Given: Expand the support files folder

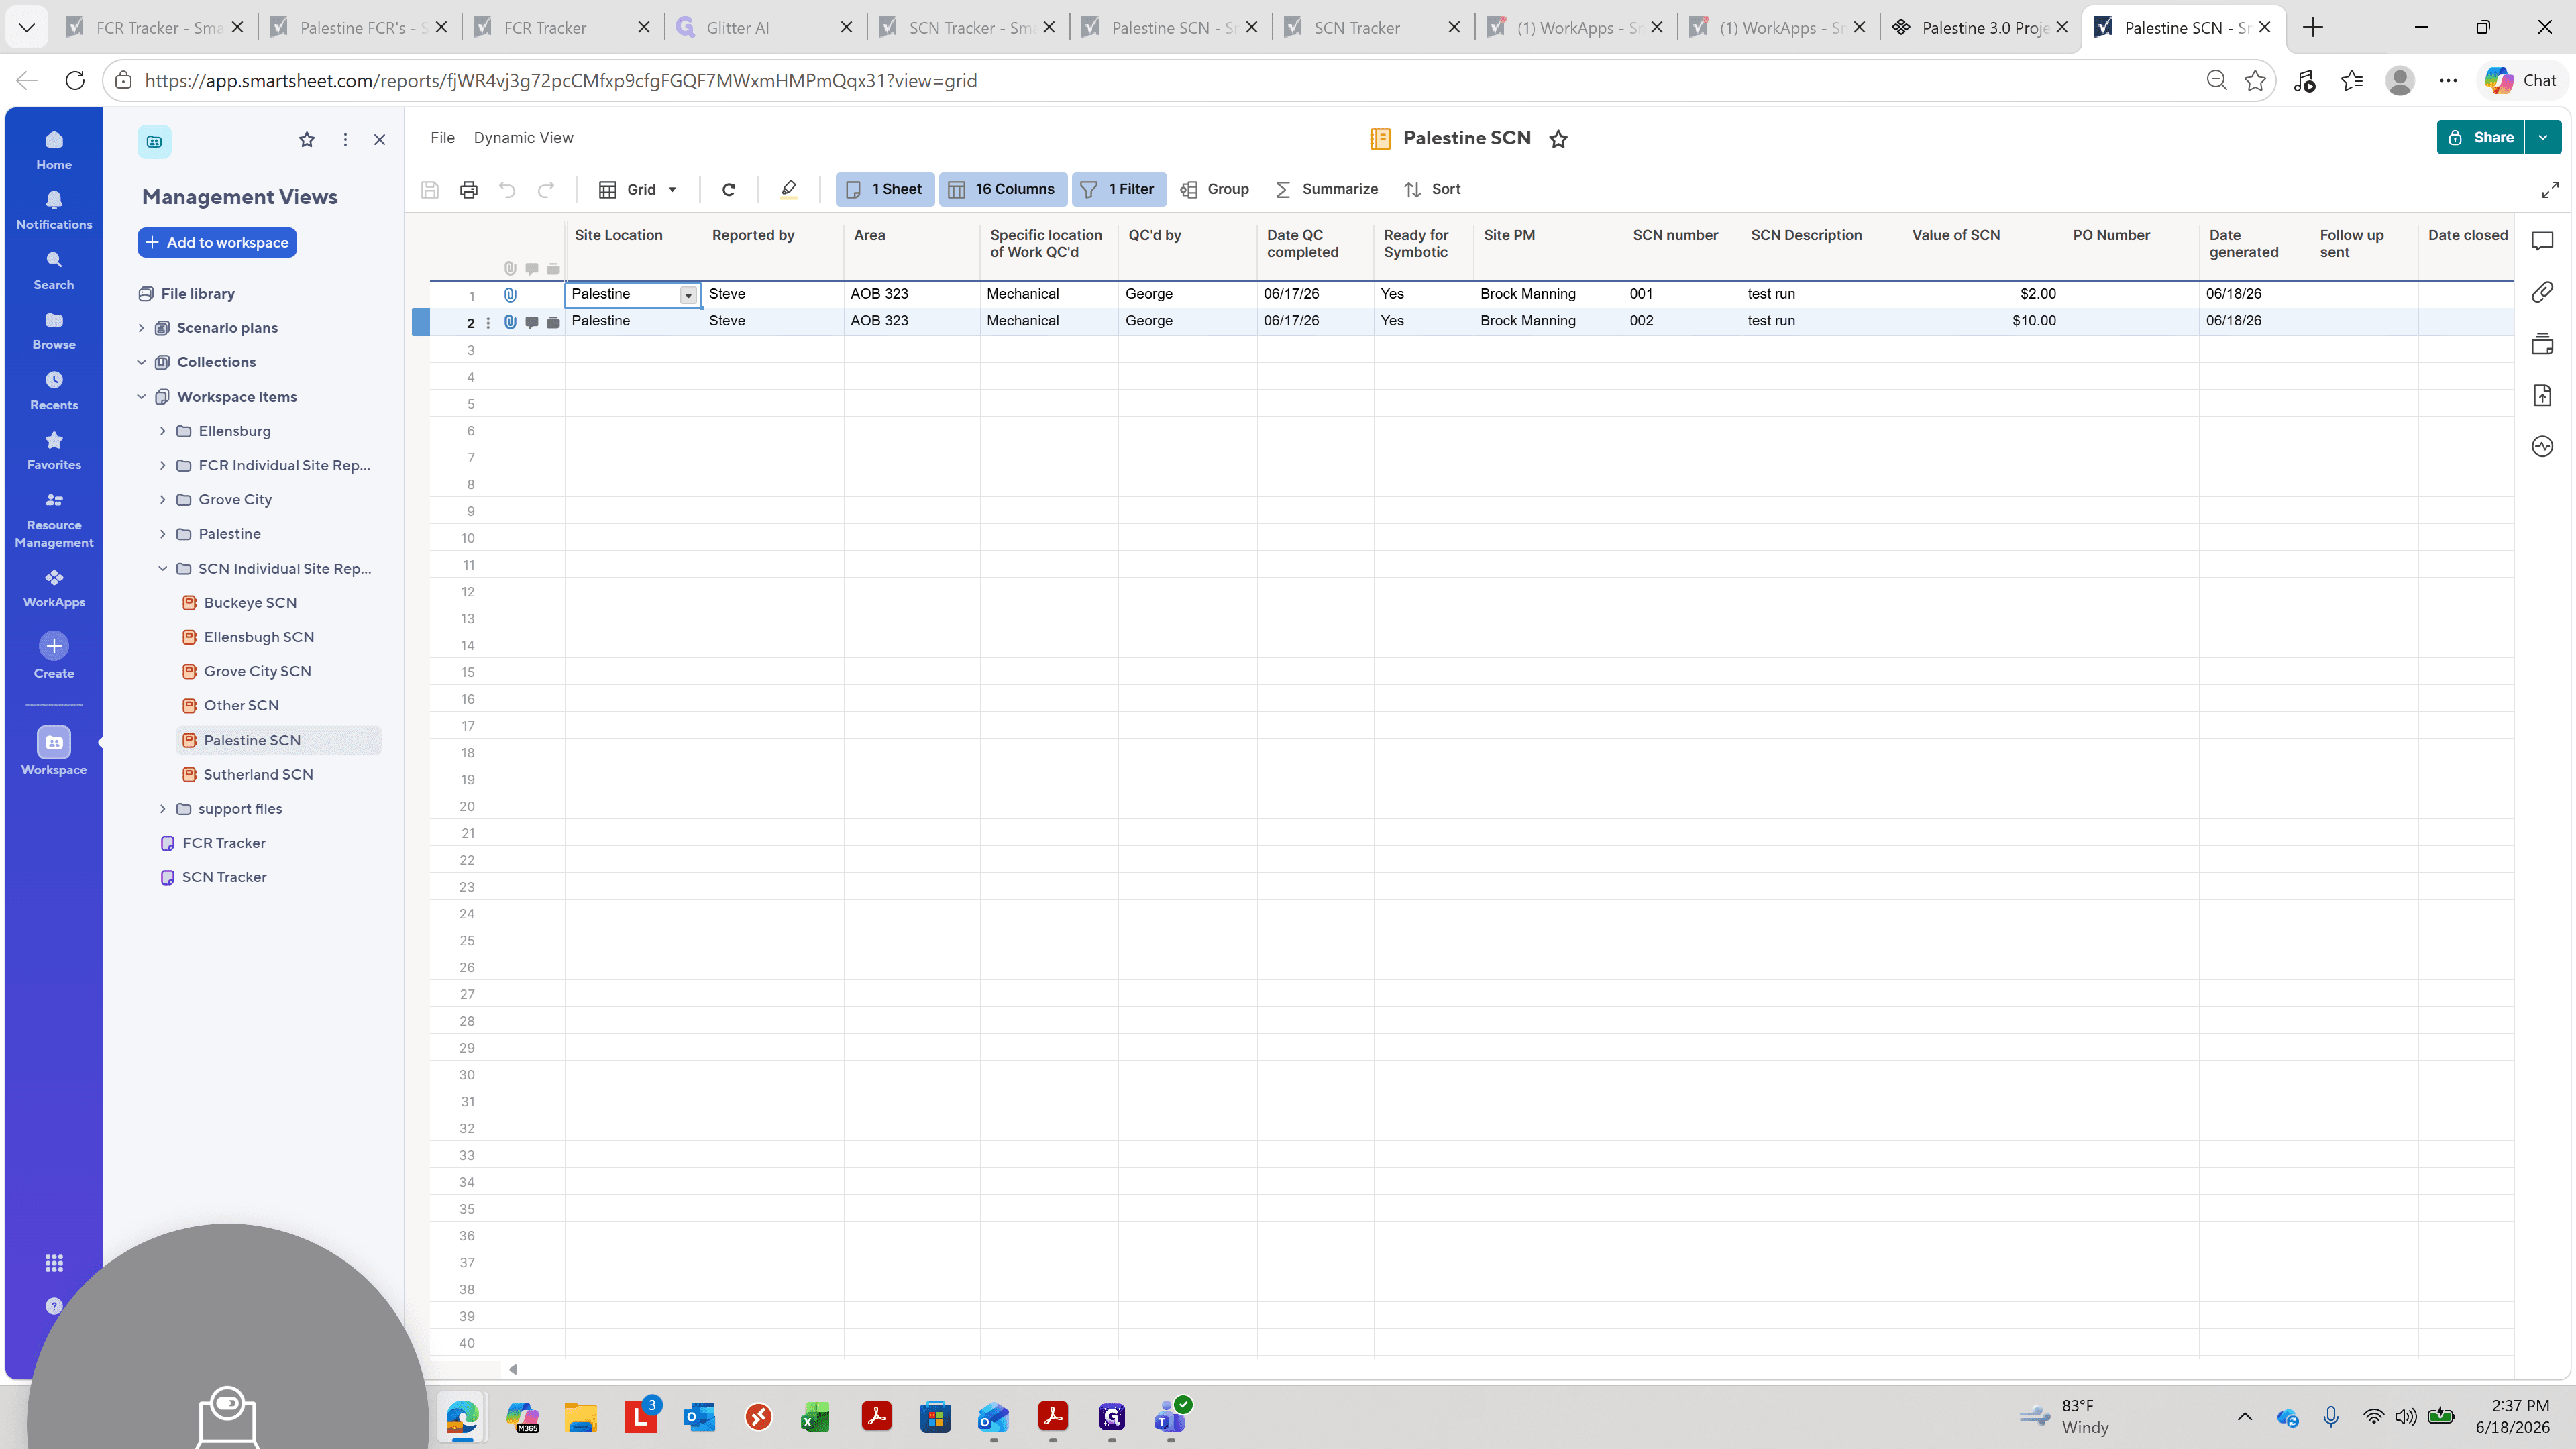Looking at the screenshot, I should coord(163,809).
